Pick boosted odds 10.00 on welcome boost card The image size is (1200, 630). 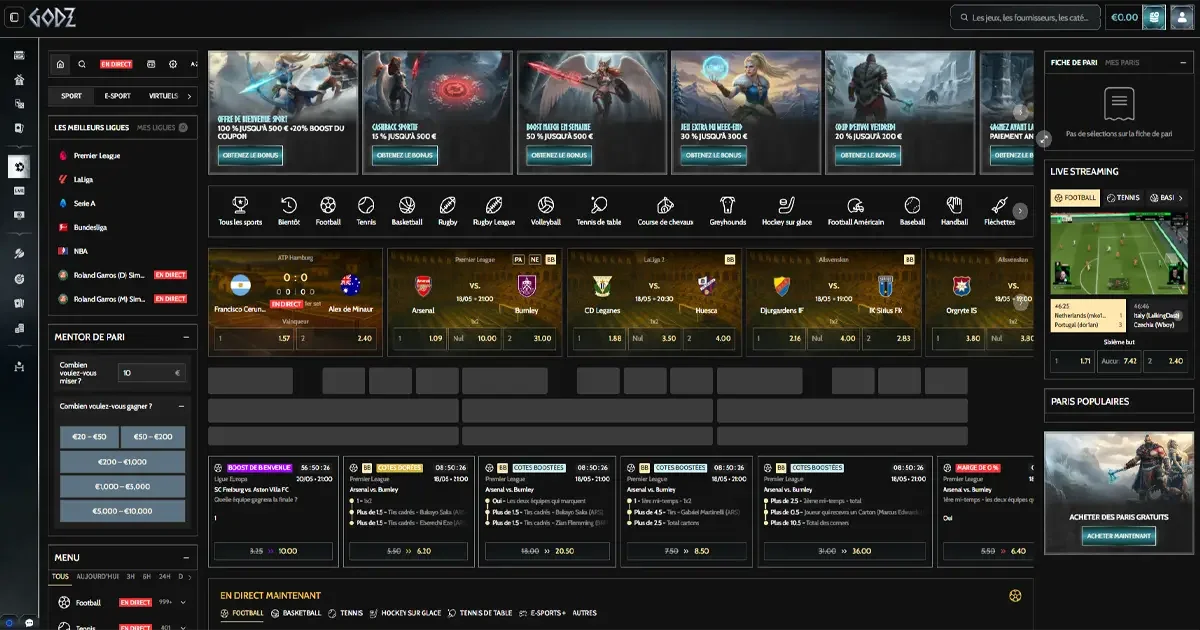point(272,551)
